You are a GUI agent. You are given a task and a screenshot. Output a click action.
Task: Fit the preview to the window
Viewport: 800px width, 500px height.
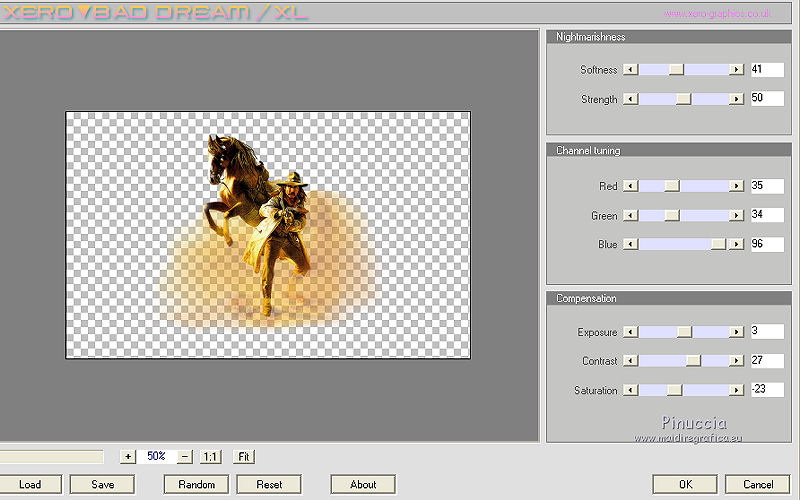pos(244,457)
